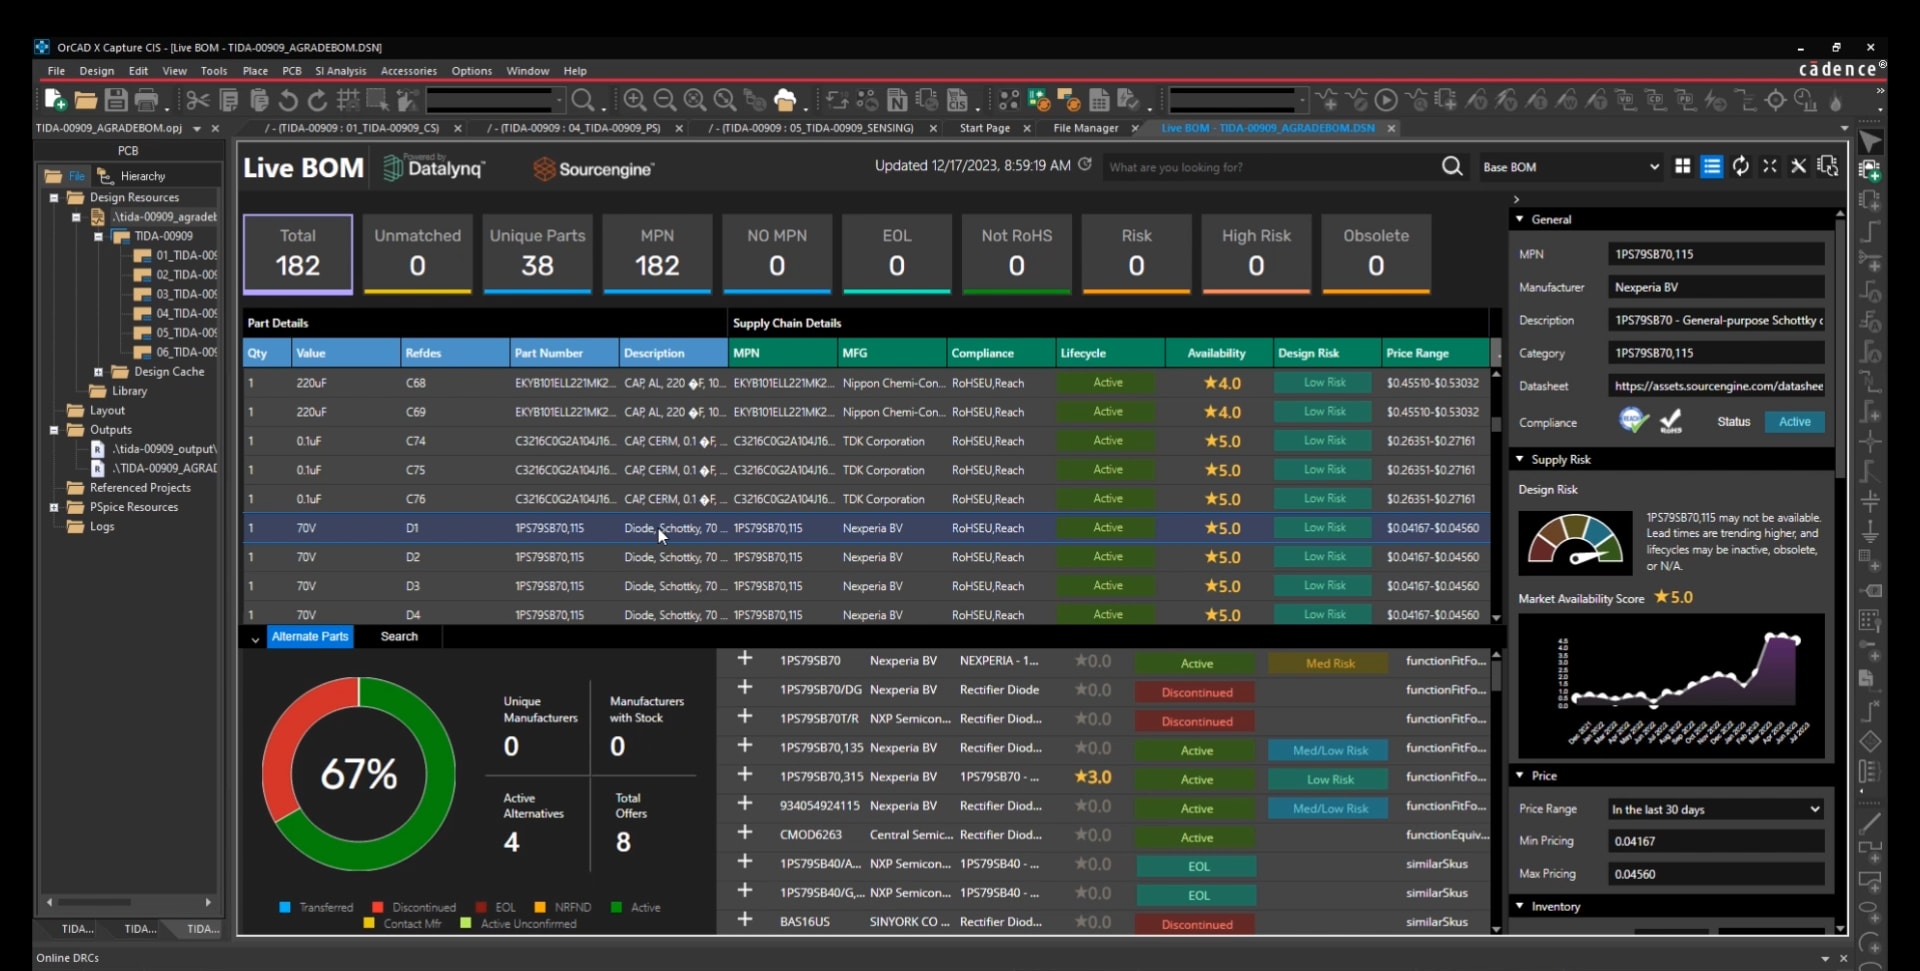Add CMOD6263 alternate part with plus
Screen dimensions: 1920x971
pos(745,833)
